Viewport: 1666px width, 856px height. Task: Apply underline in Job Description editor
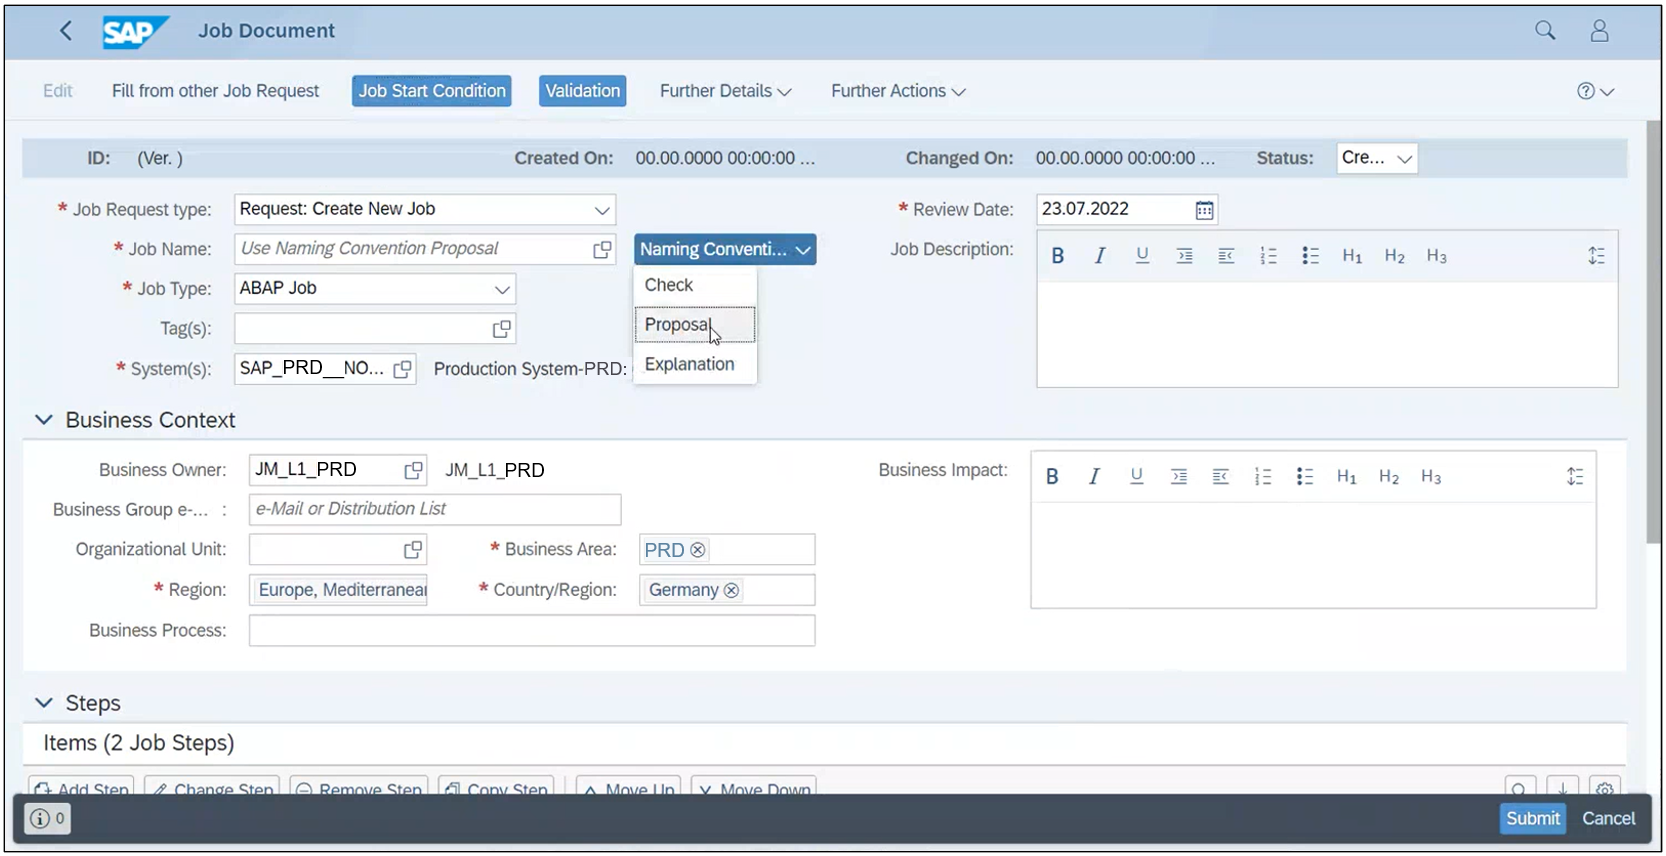1142,256
